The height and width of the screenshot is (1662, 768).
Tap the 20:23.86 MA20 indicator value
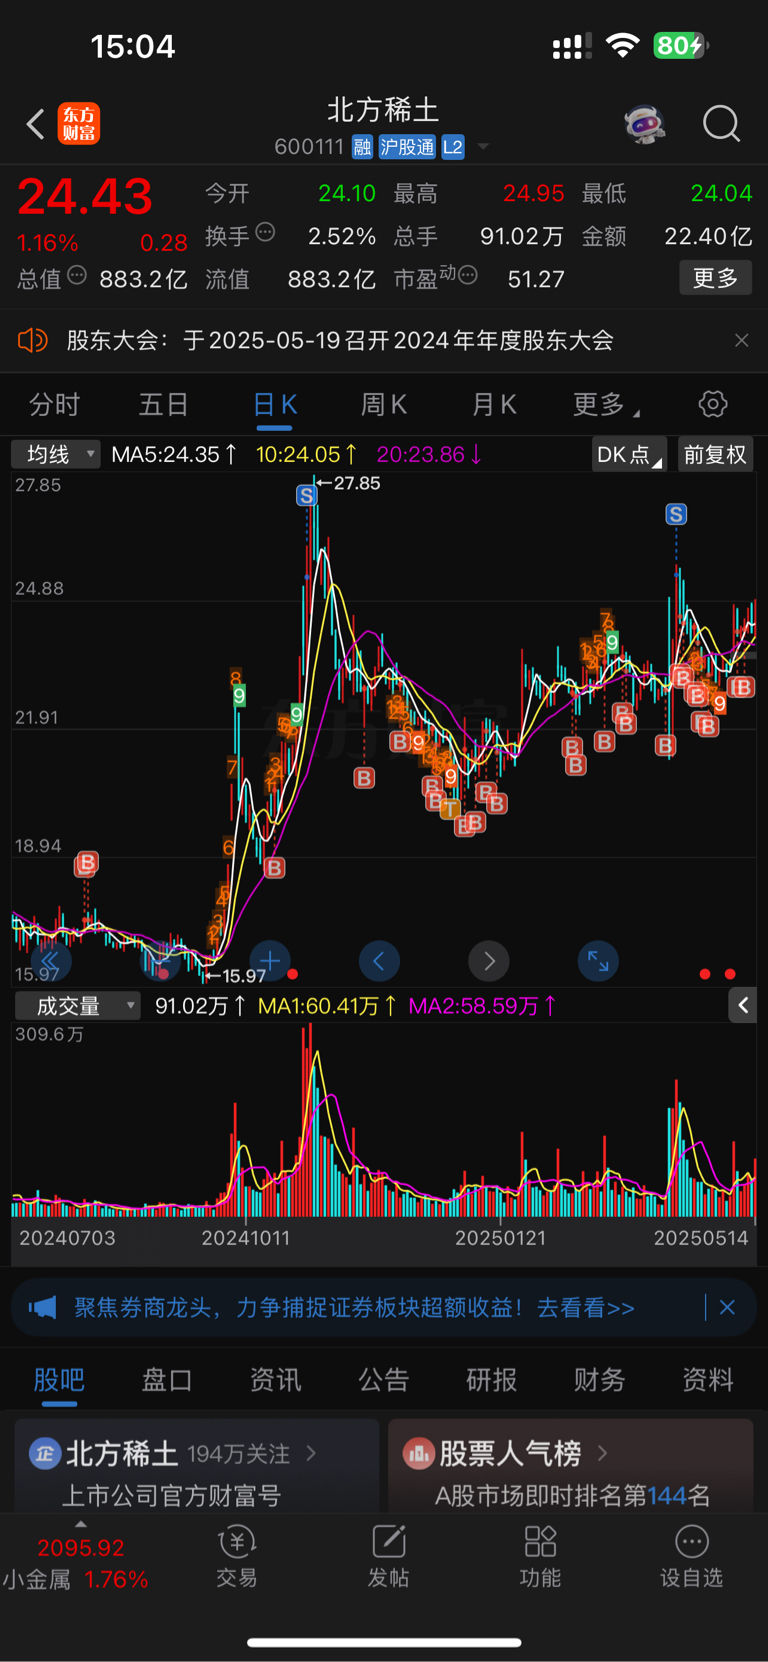[x=430, y=454]
